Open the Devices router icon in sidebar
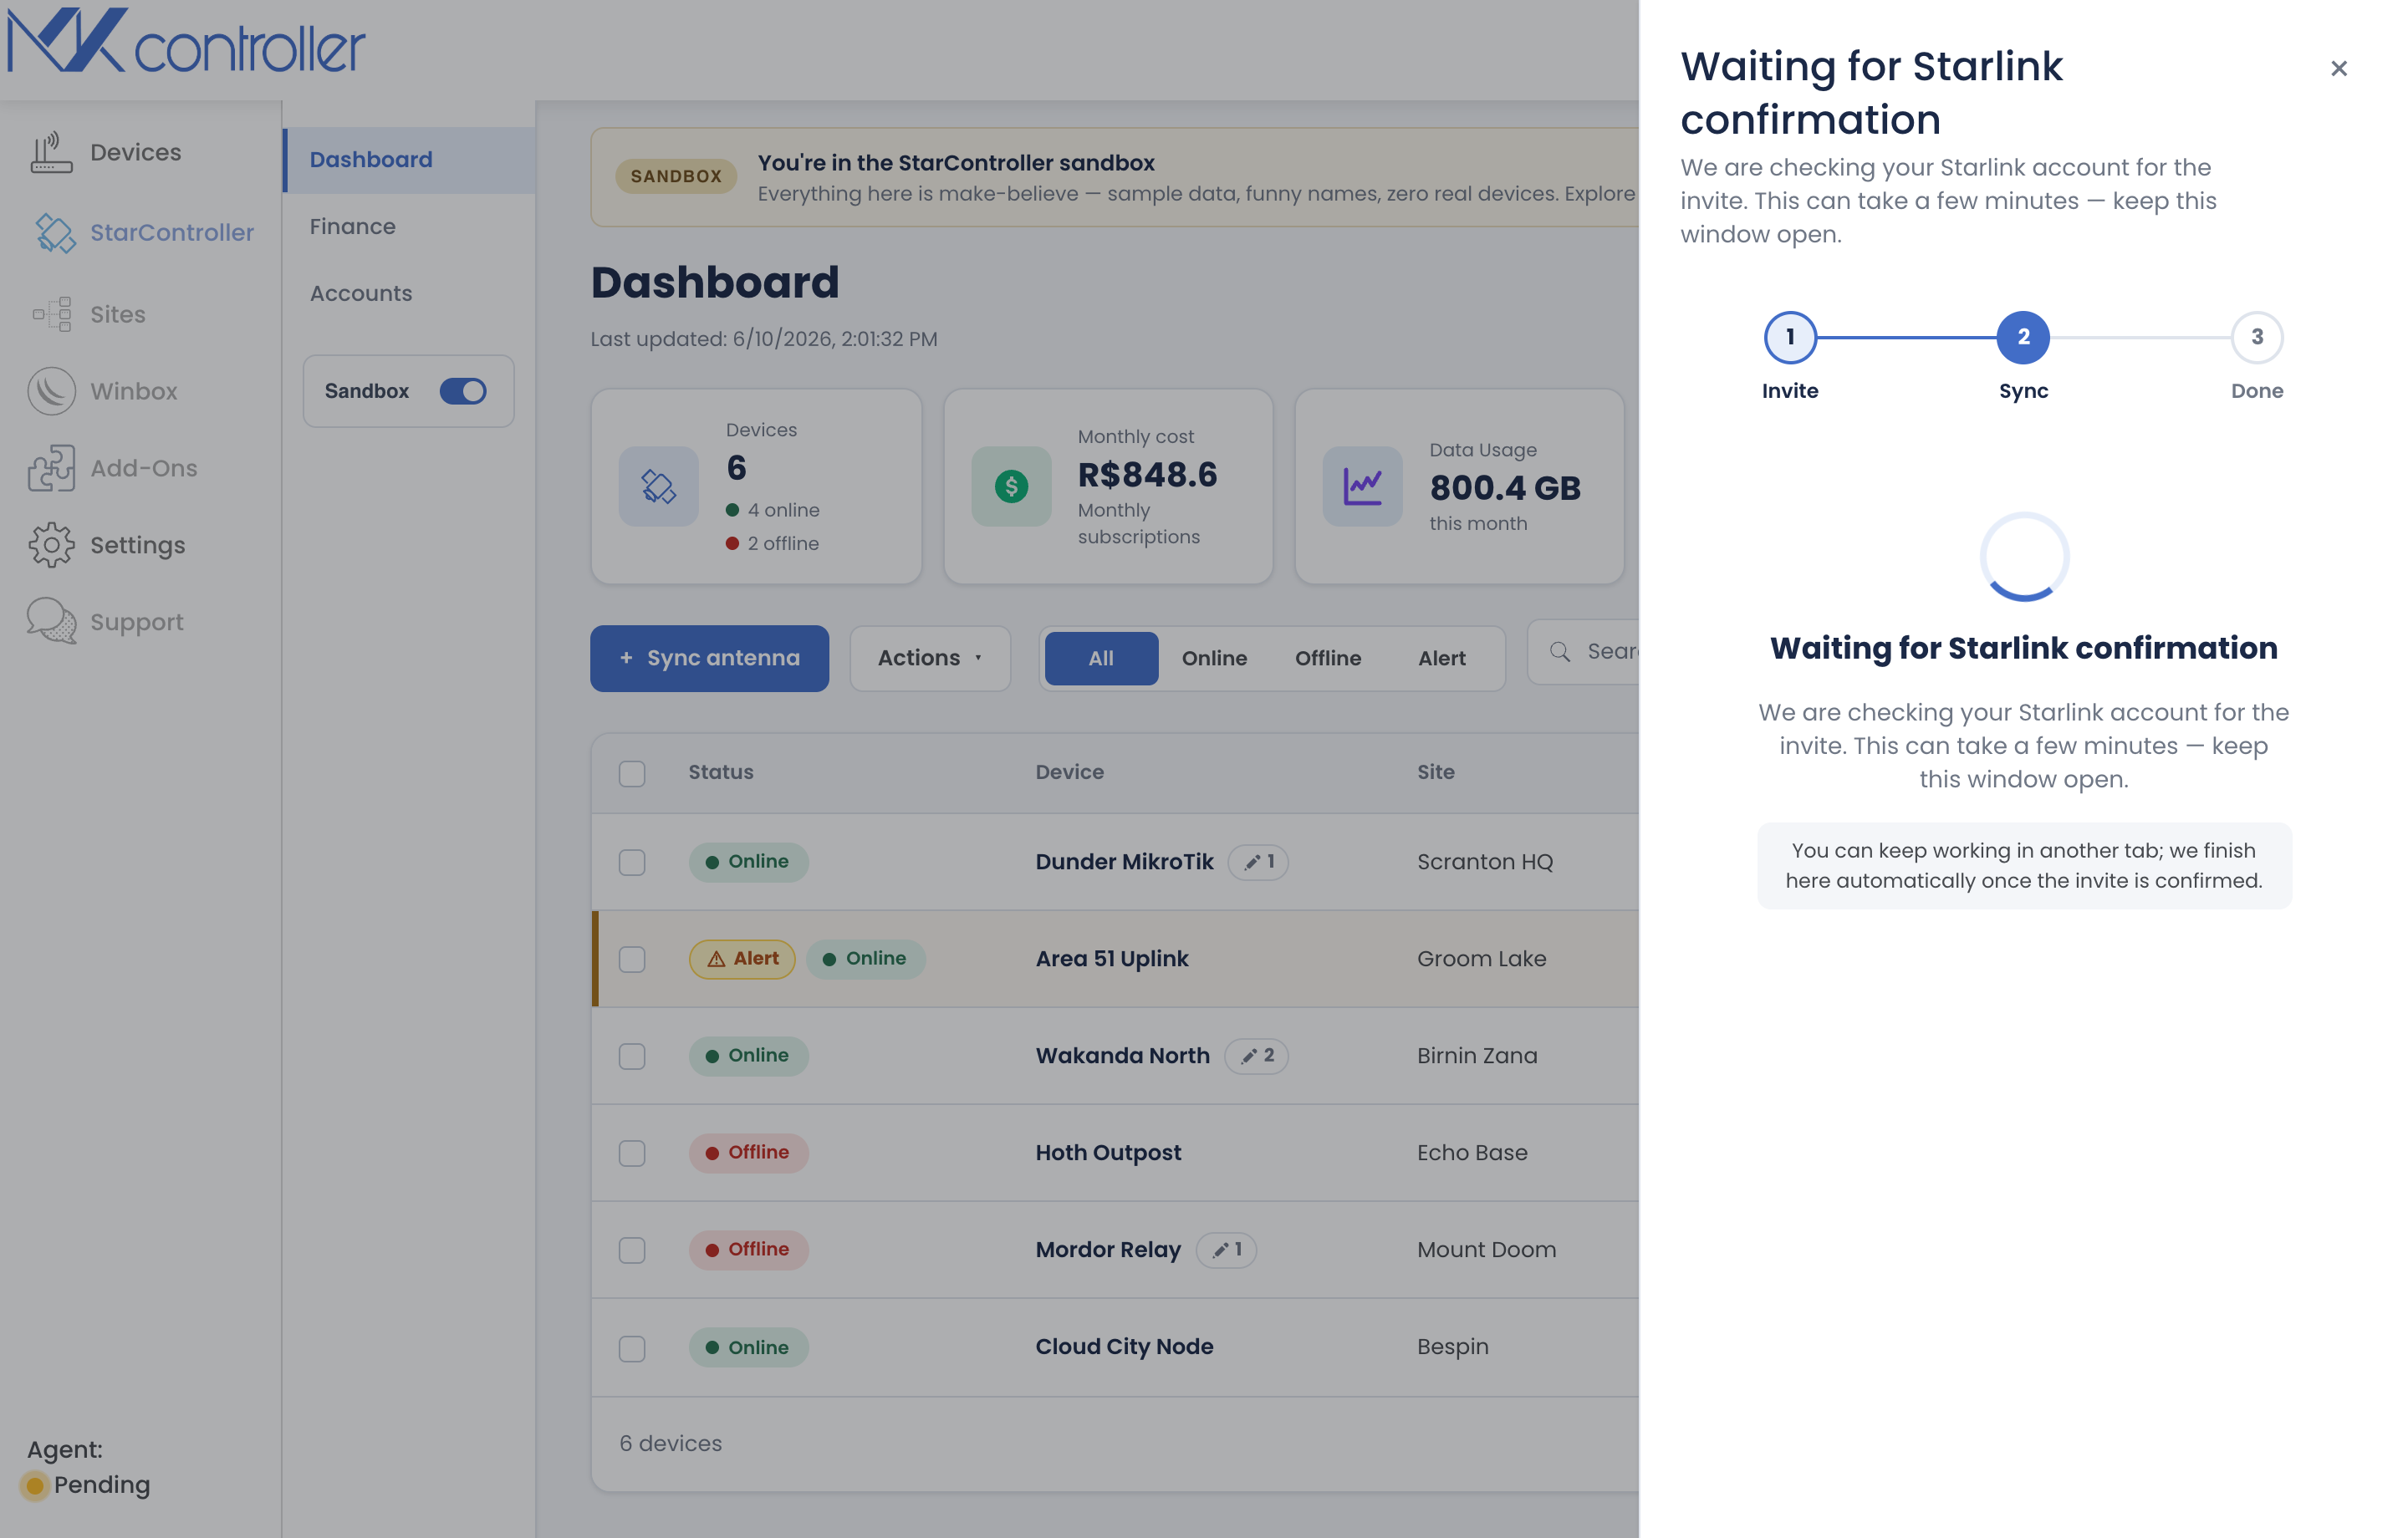Viewport: 2408px width, 1538px height. pos(51,152)
